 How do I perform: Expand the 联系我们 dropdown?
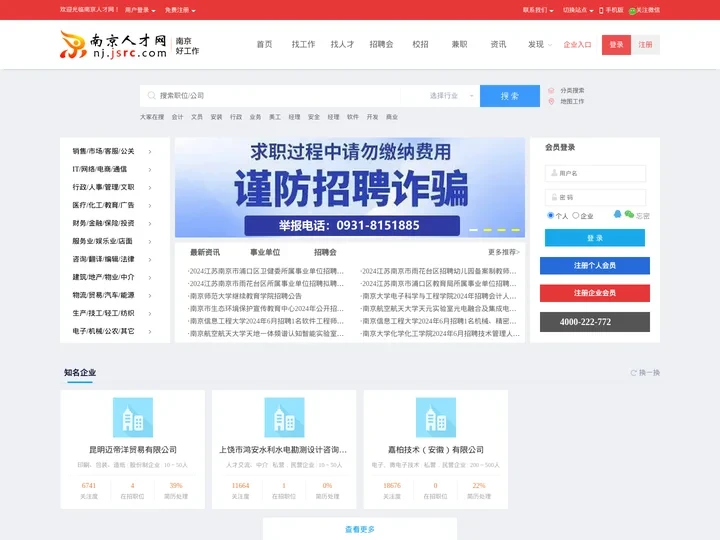tap(538, 10)
